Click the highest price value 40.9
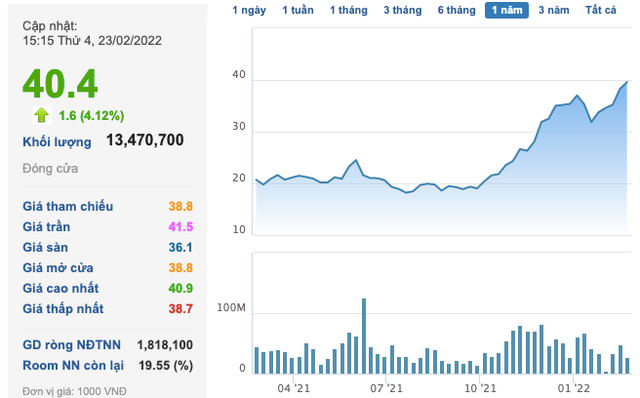640x398 pixels. click(x=181, y=288)
